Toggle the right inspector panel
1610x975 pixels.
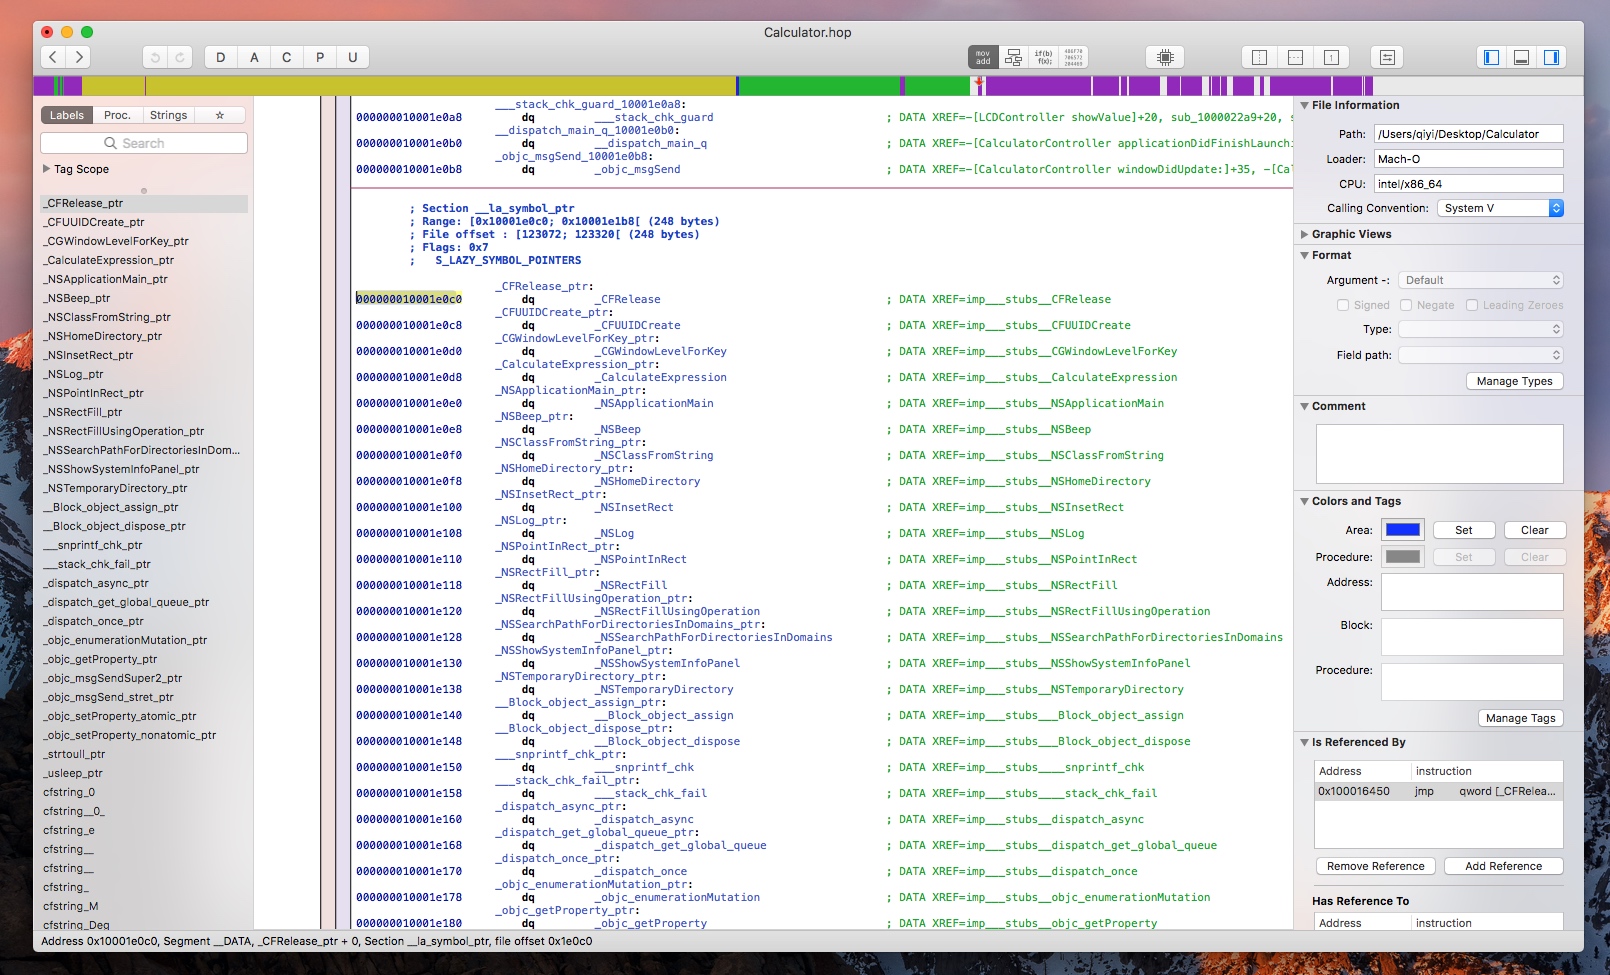[x=1552, y=57]
